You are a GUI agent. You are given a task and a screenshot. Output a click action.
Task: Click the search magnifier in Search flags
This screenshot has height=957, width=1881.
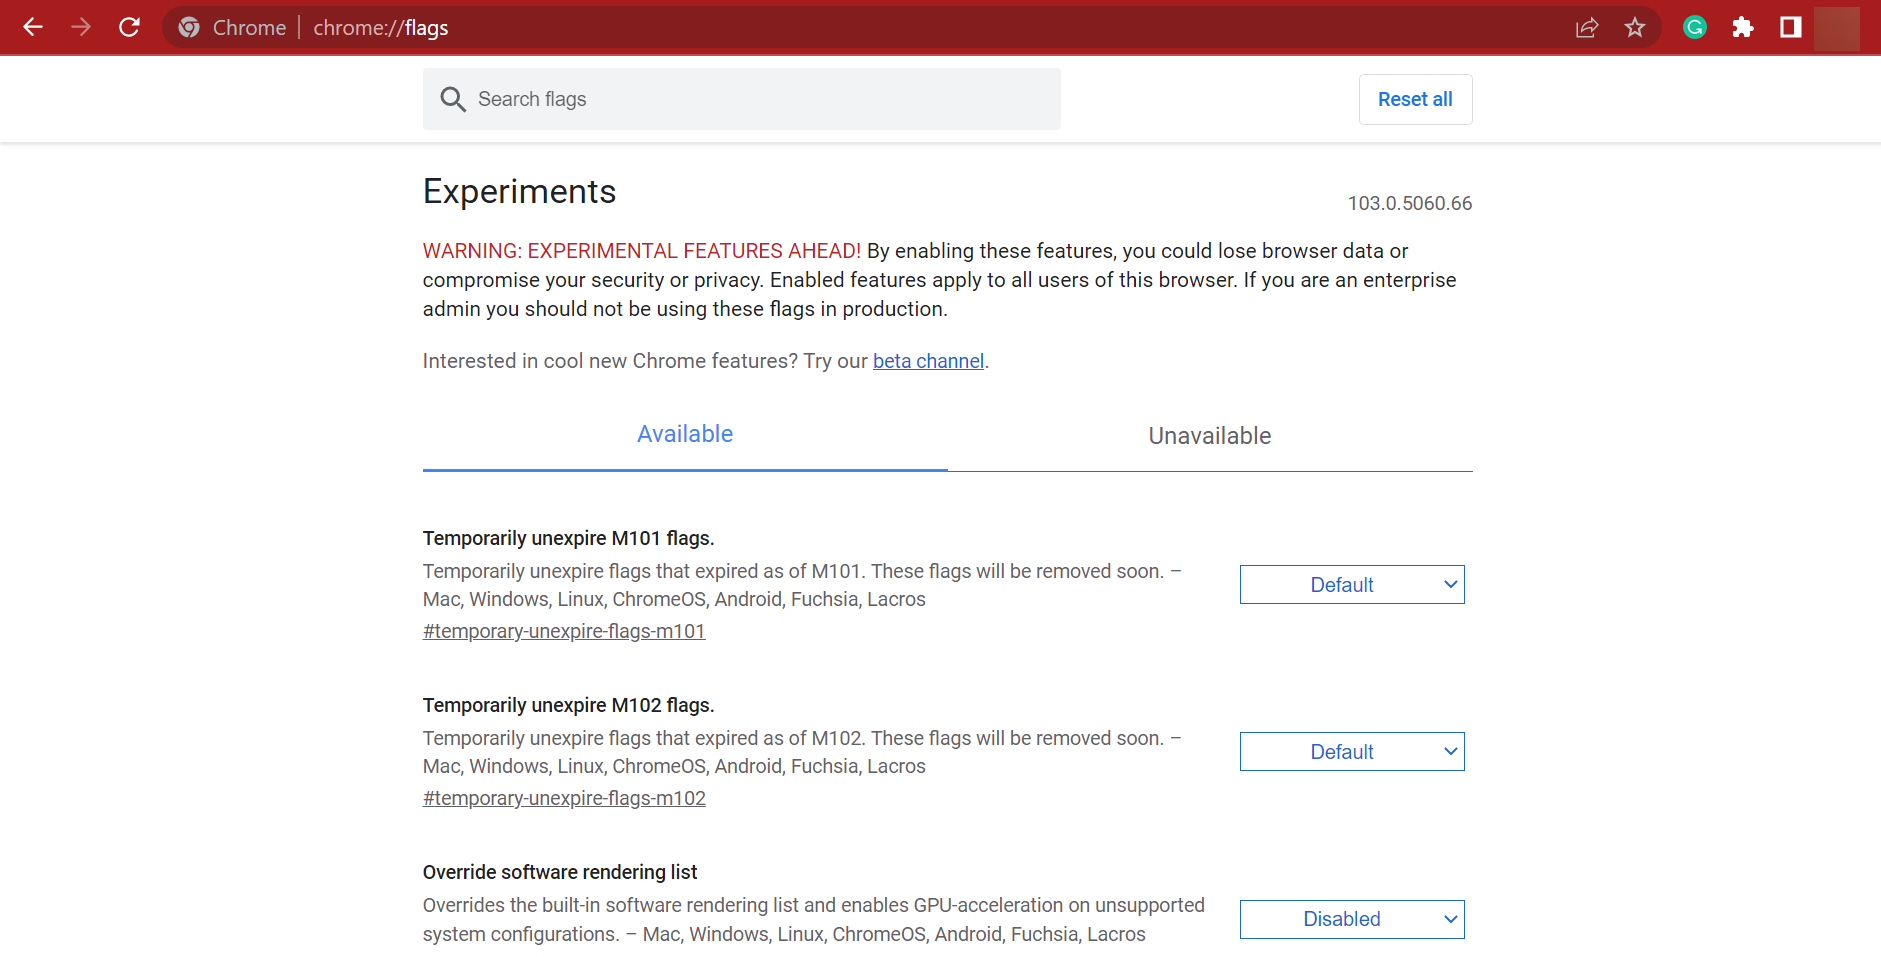(453, 99)
